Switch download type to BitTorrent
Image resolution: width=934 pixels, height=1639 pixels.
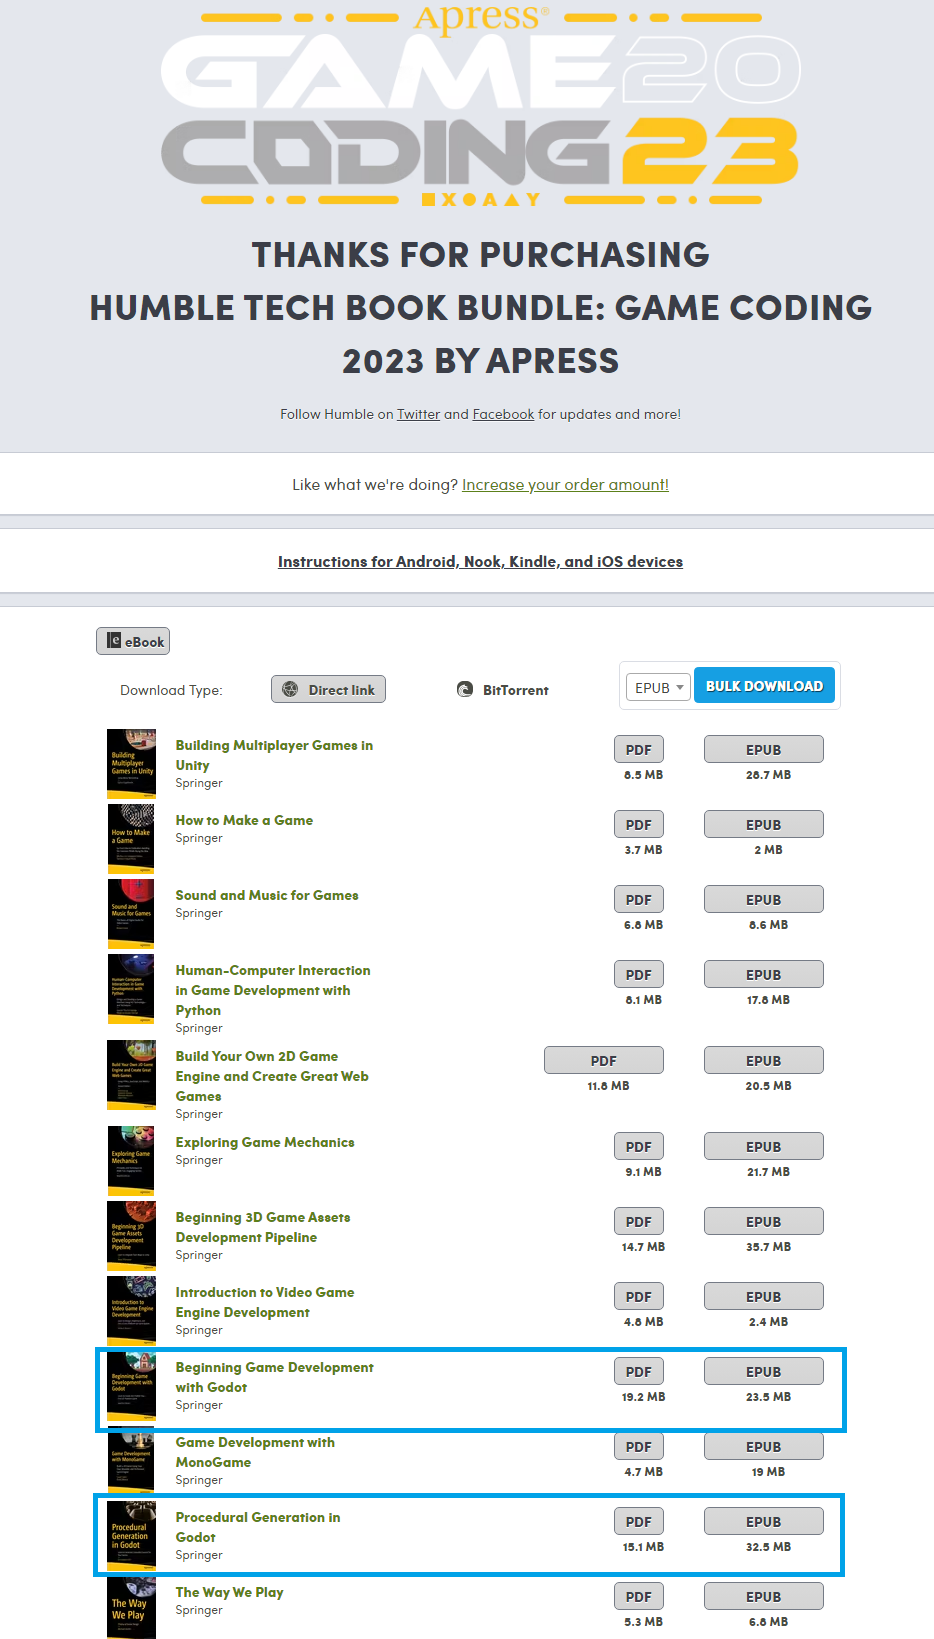point(503,690)
